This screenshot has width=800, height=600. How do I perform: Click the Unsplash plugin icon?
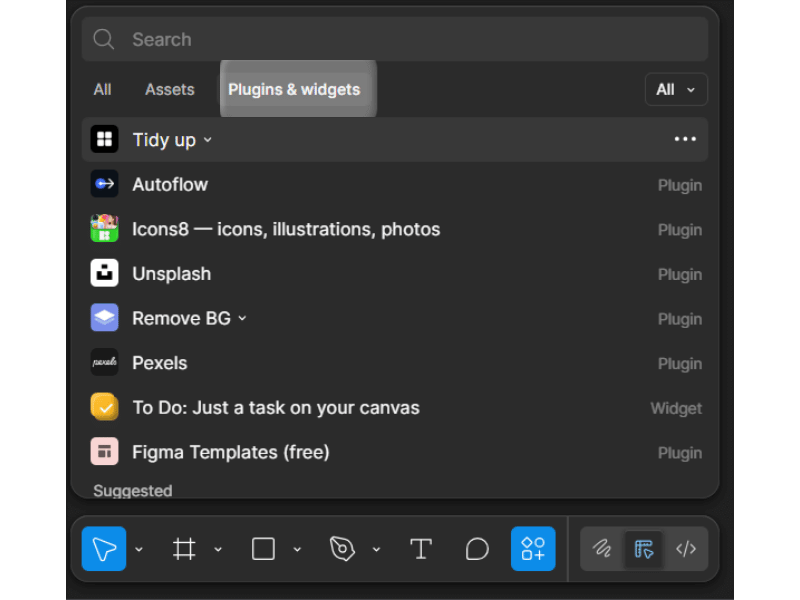point(105,273)
